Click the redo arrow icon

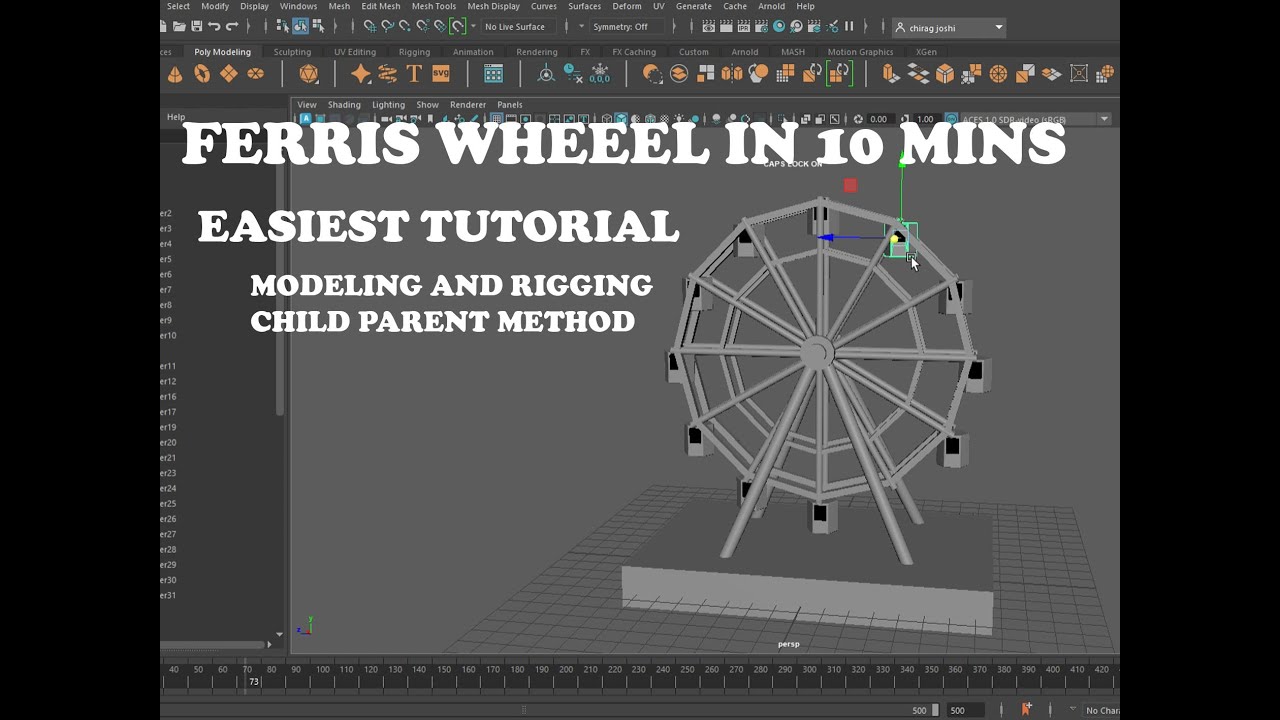[232, 27]
